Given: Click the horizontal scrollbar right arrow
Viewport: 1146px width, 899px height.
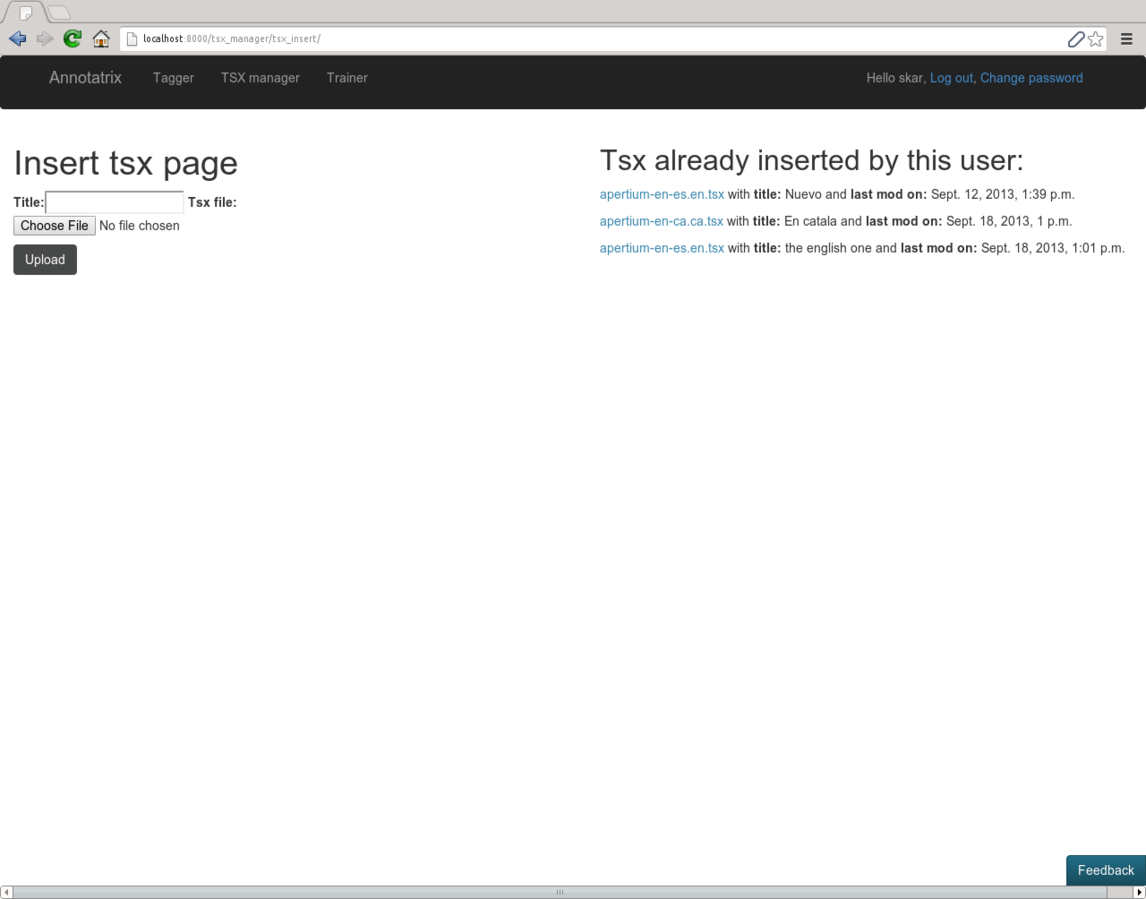Looking at the screenshot, I should coord(1139,892).
